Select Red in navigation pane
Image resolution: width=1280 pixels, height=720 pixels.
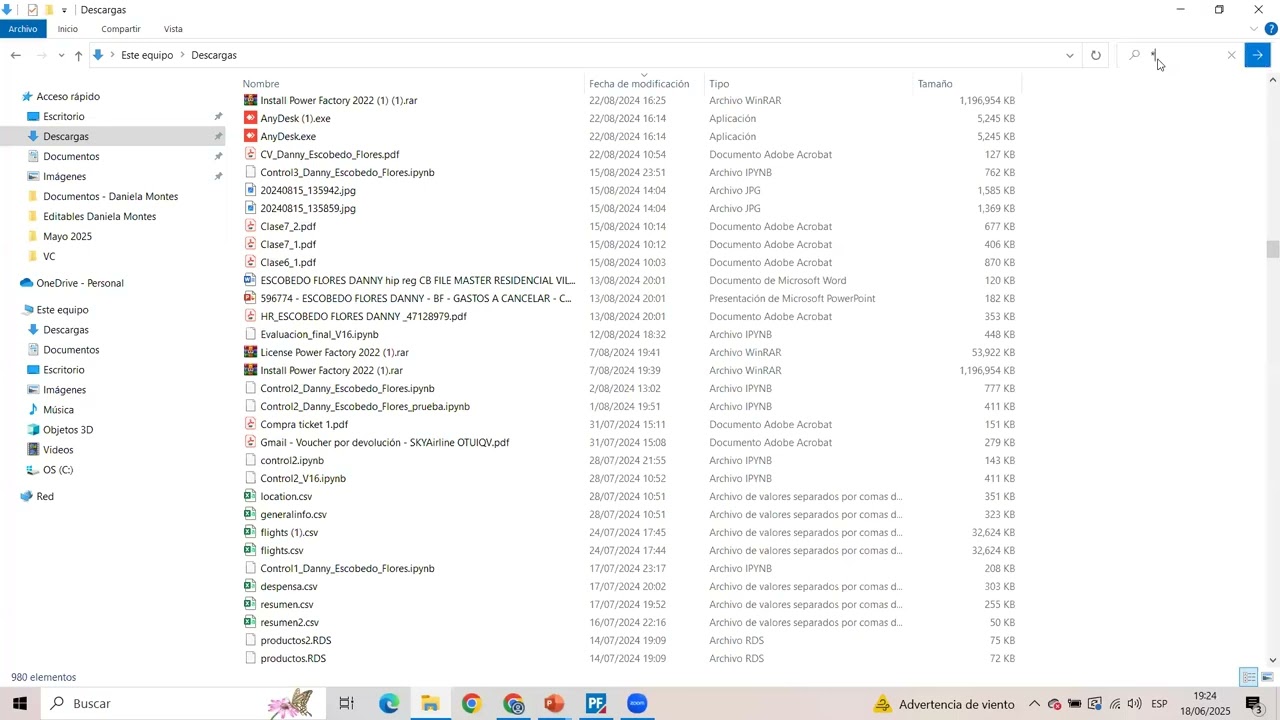pyautogui.click(x=45, y=497)
